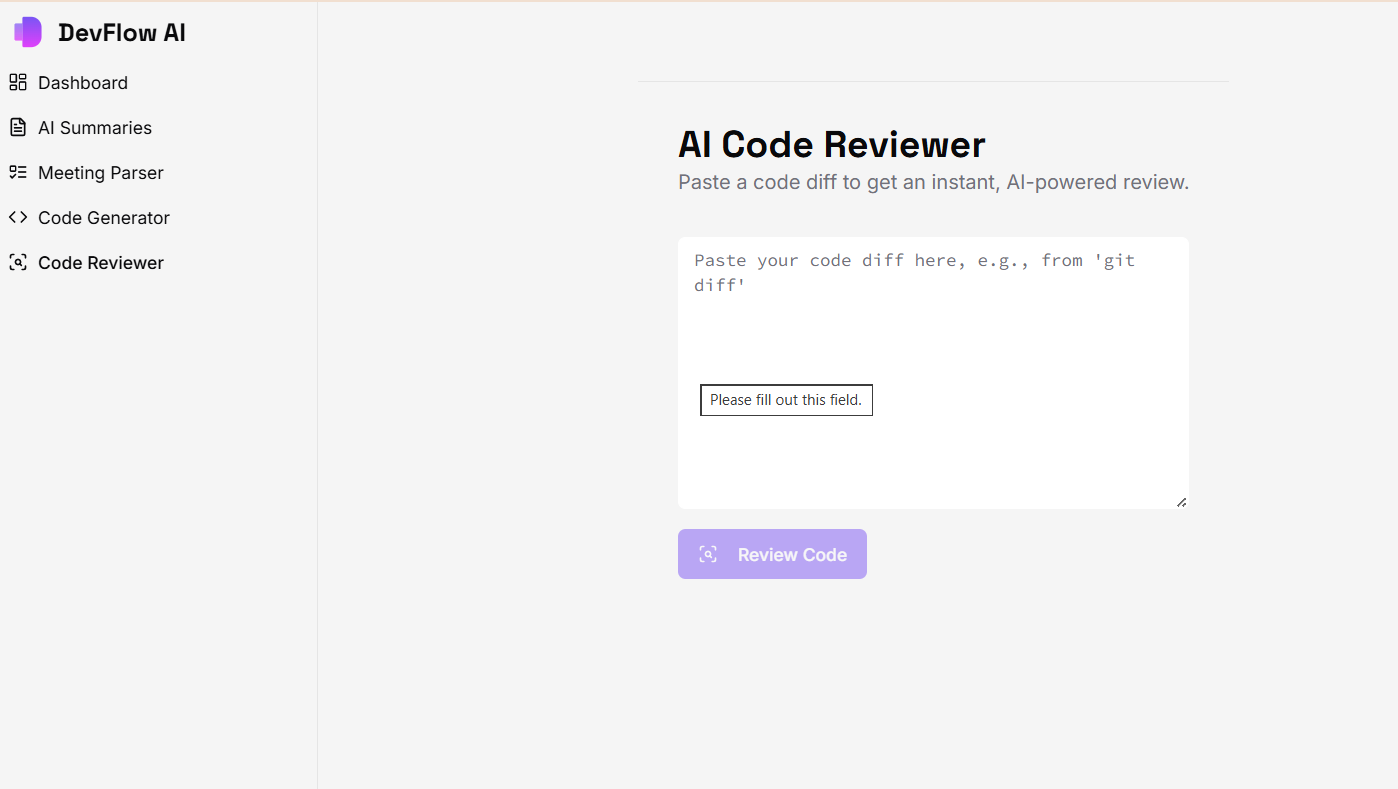Open the Dashboard page

tap(83, 83)
